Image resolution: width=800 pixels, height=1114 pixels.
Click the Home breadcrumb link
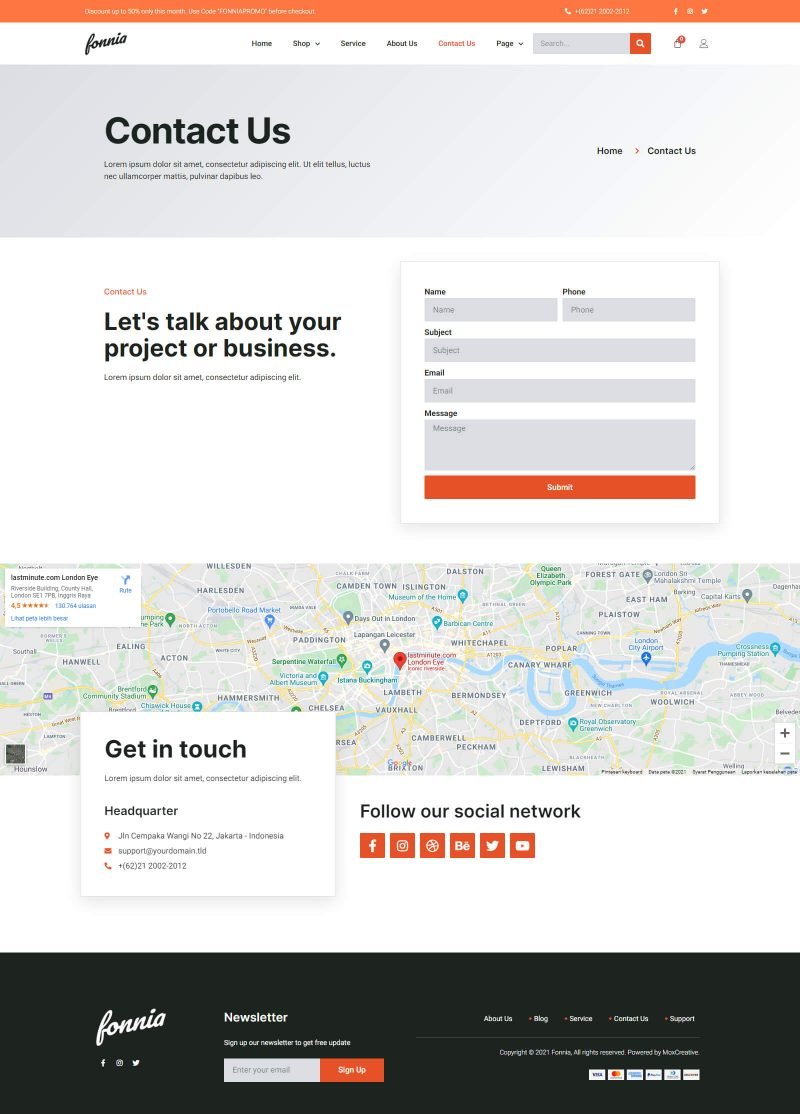(x=609, y=151)
